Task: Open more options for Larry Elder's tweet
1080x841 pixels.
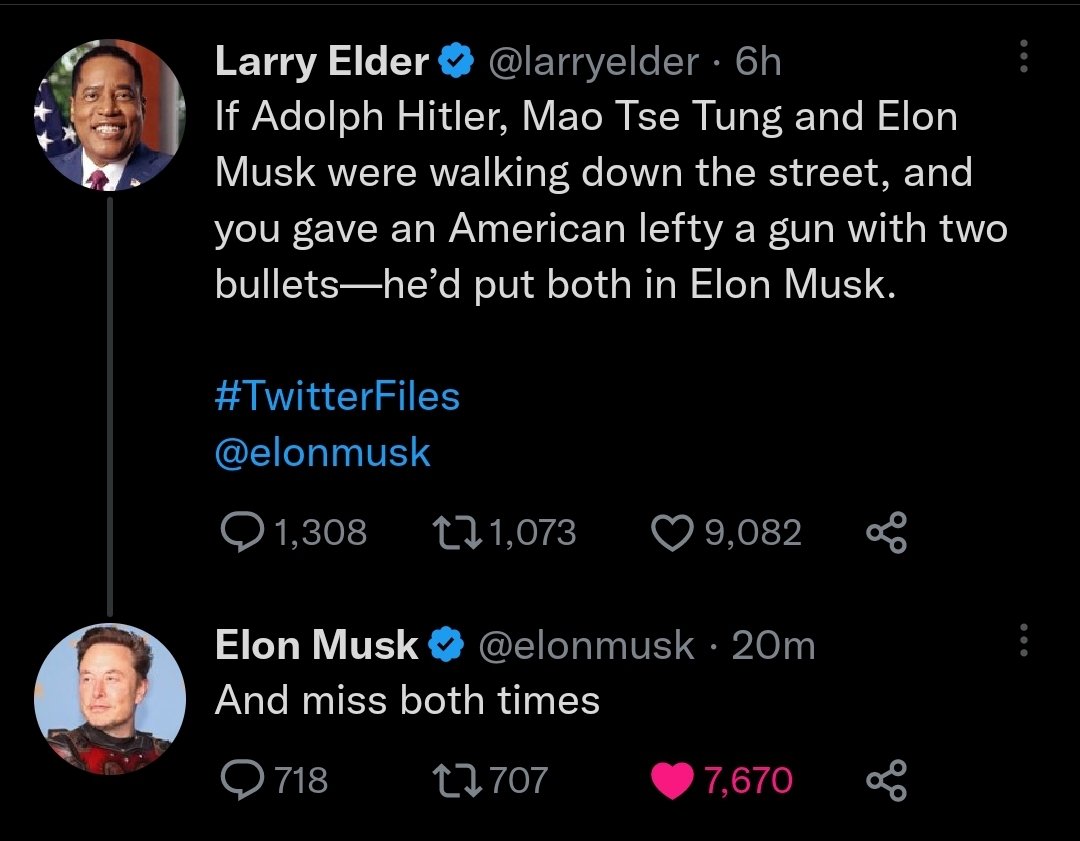Action: coord(1022,58)
